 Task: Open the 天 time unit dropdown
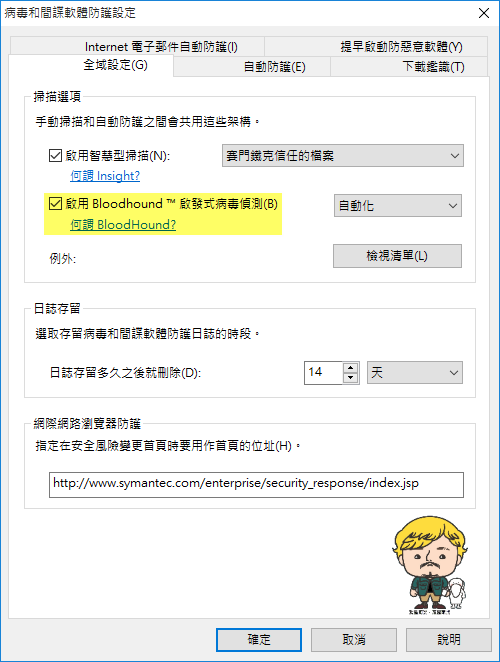pyautogui.click(x=415, y=372)
